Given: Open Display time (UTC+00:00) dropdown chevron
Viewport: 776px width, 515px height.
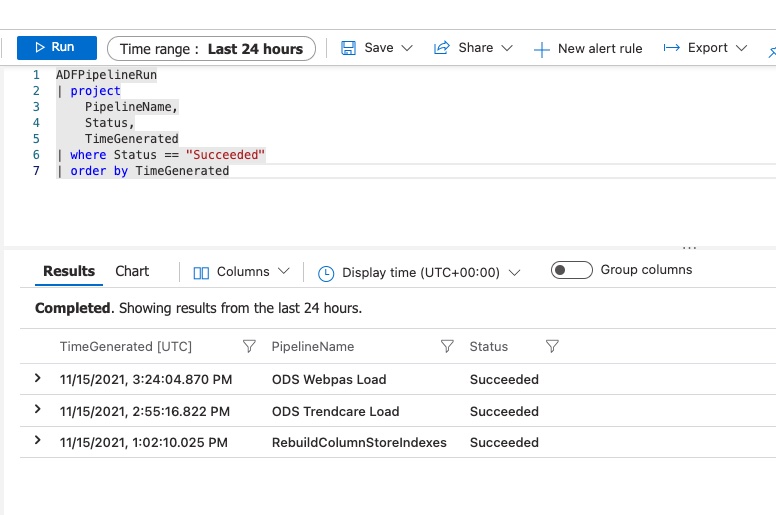Looking at the screenshot, I should point(515,273).
